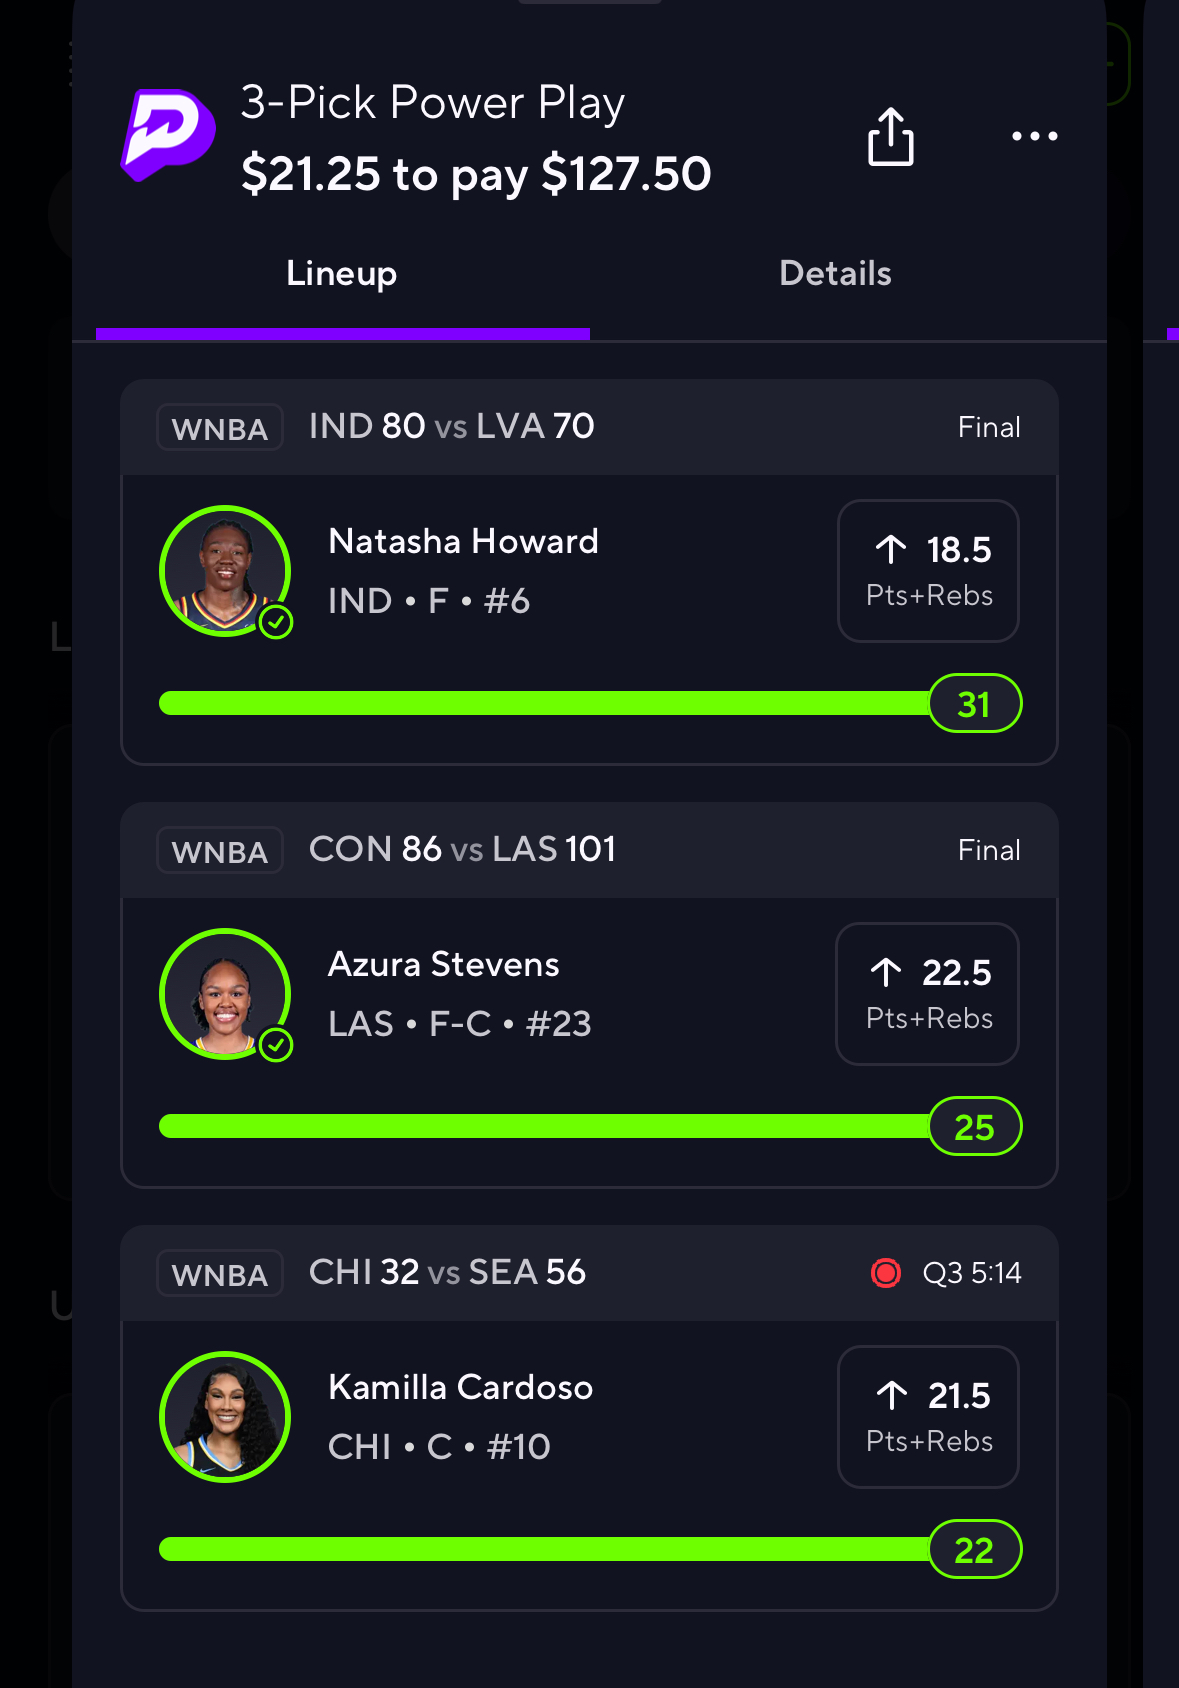Tap the purple PrizePicks logo
This screenshot has height=1688, width=1179.
pos(167,135)
